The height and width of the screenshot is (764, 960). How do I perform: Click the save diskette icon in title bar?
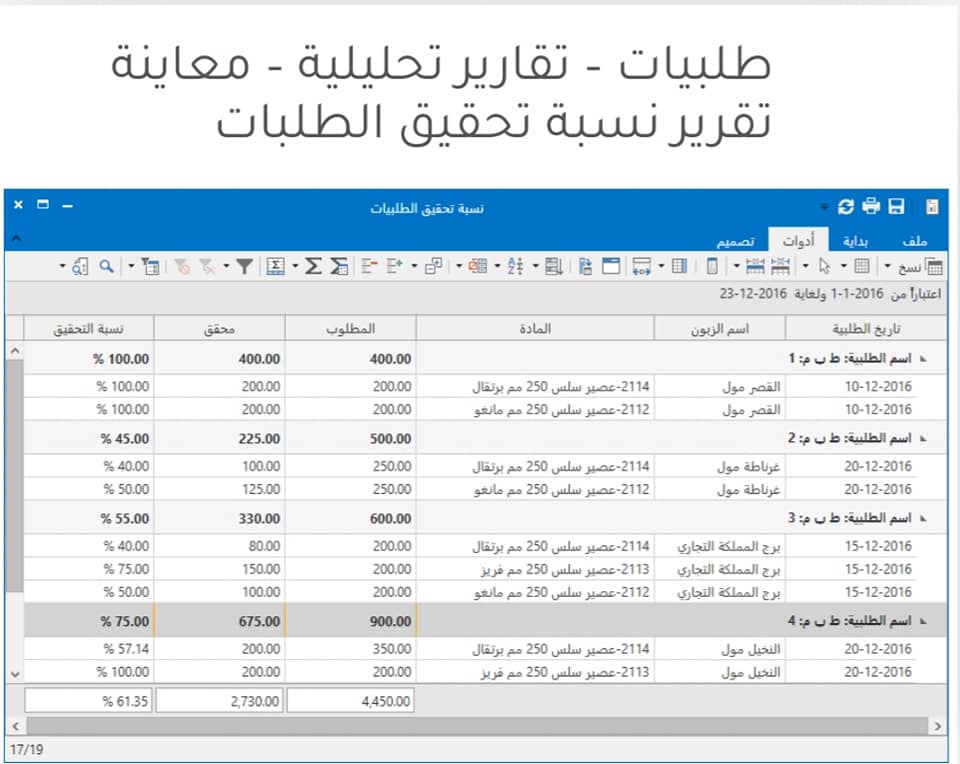[896, 206]
